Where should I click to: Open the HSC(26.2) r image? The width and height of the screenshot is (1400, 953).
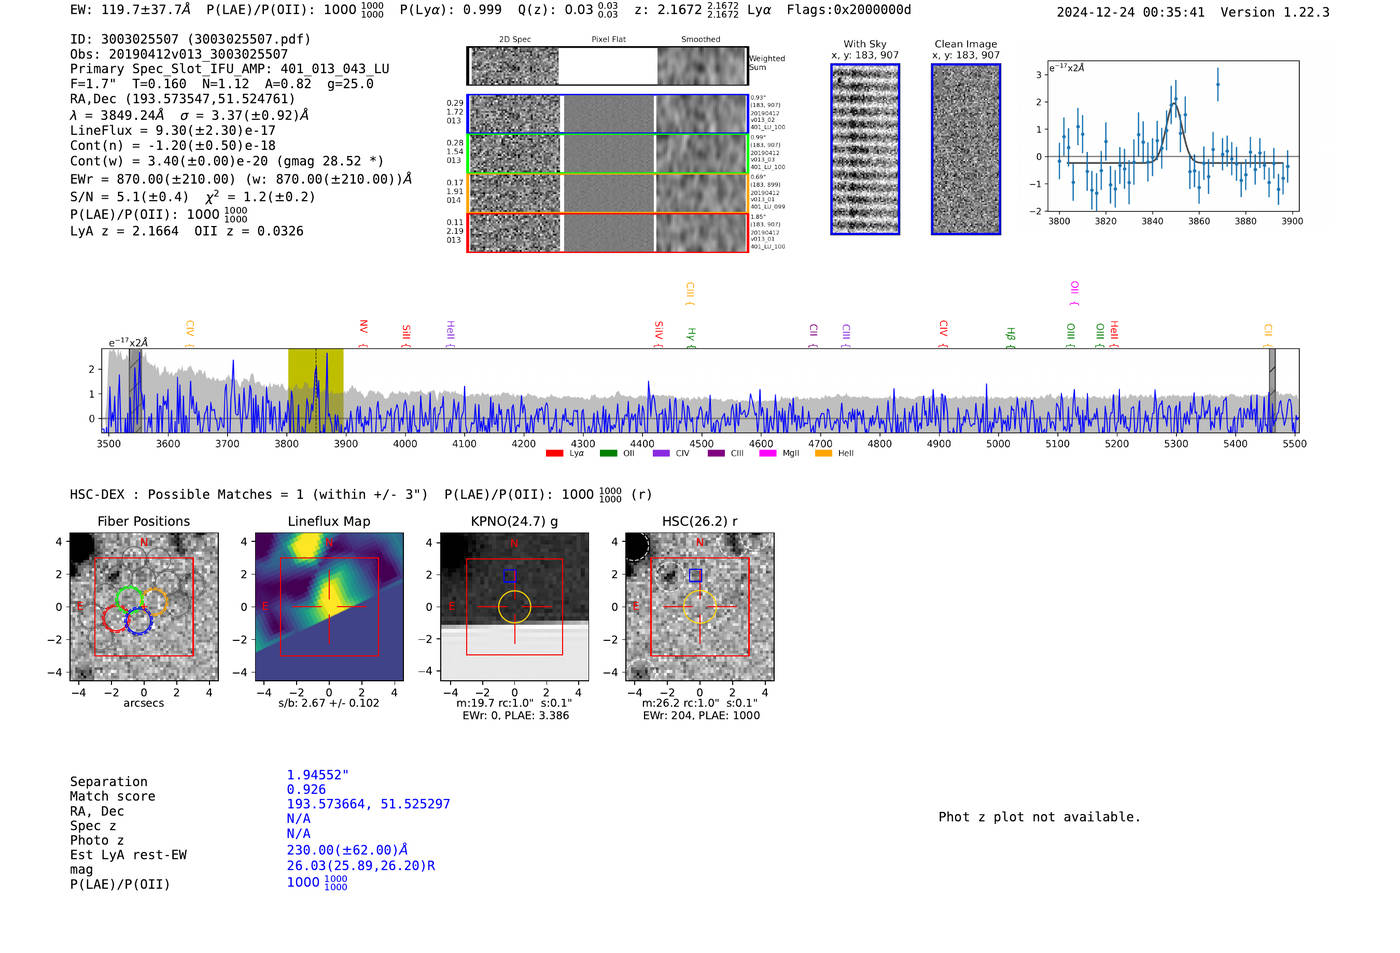699,607
